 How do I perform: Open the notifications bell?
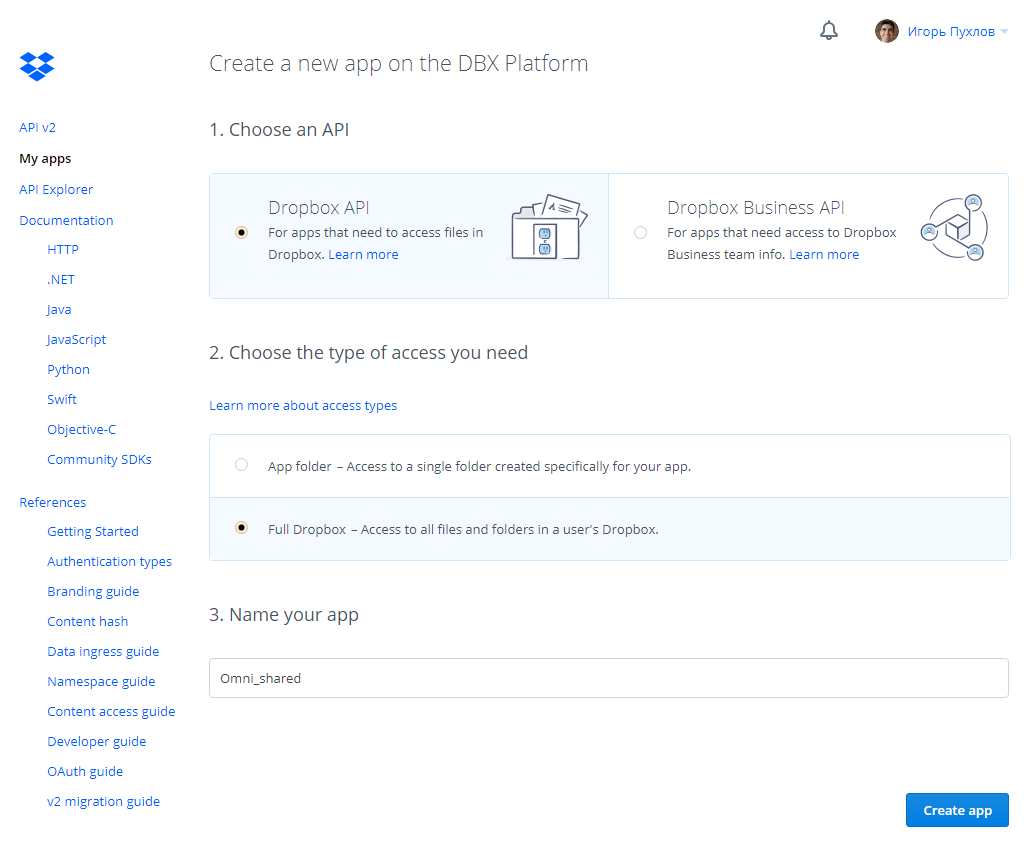click(829, 30)
